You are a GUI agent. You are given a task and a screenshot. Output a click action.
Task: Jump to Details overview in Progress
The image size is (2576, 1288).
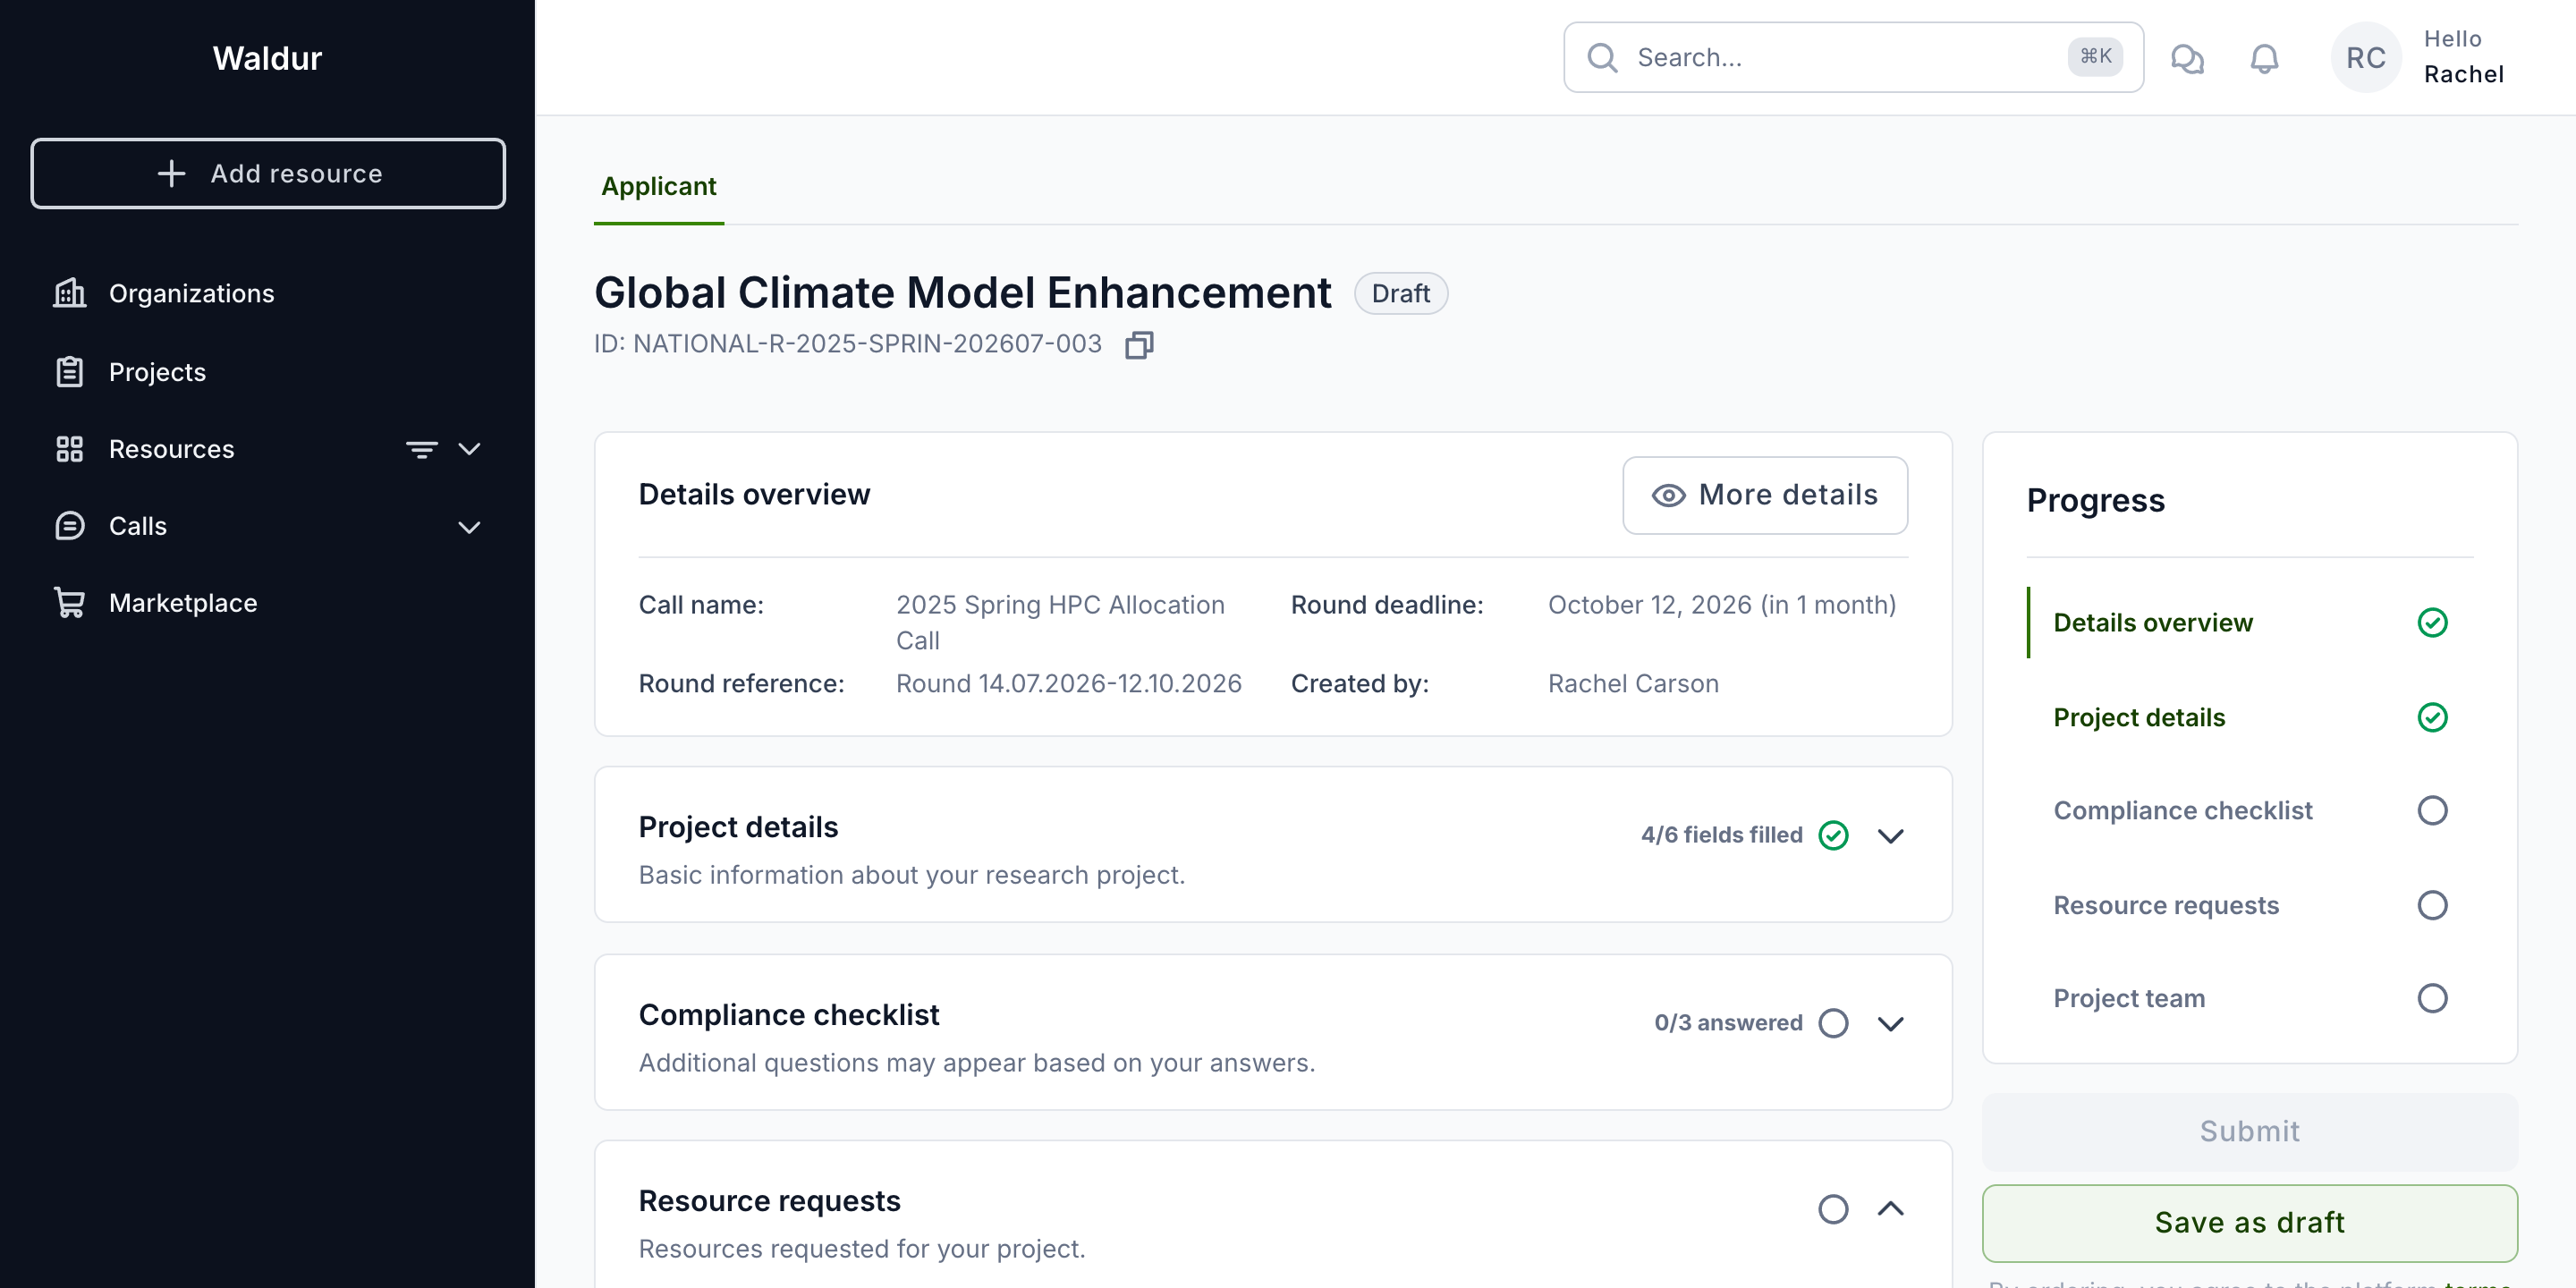pos(2152,622)
